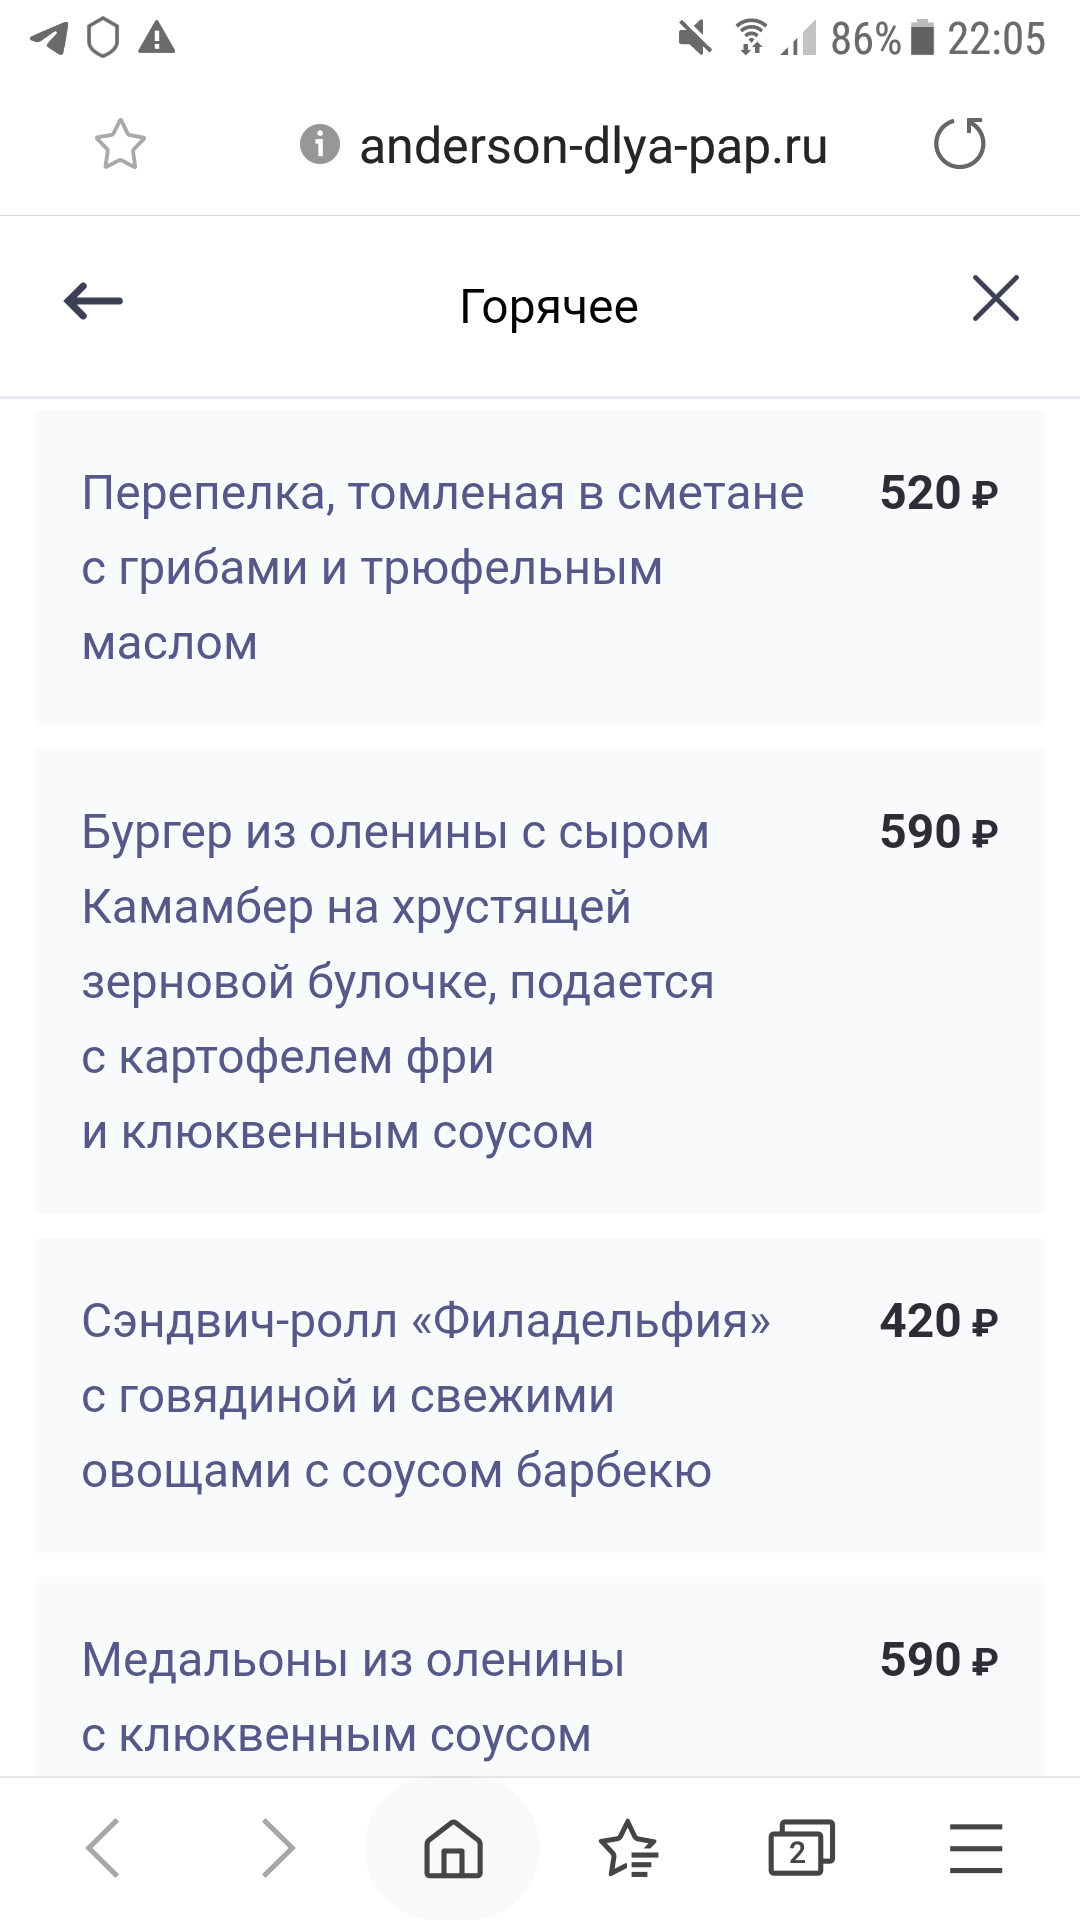The image size is (1080, 1920).
Task: Tap the 420 ₽ price of the sandwich roll
Action: (938, 1322)
